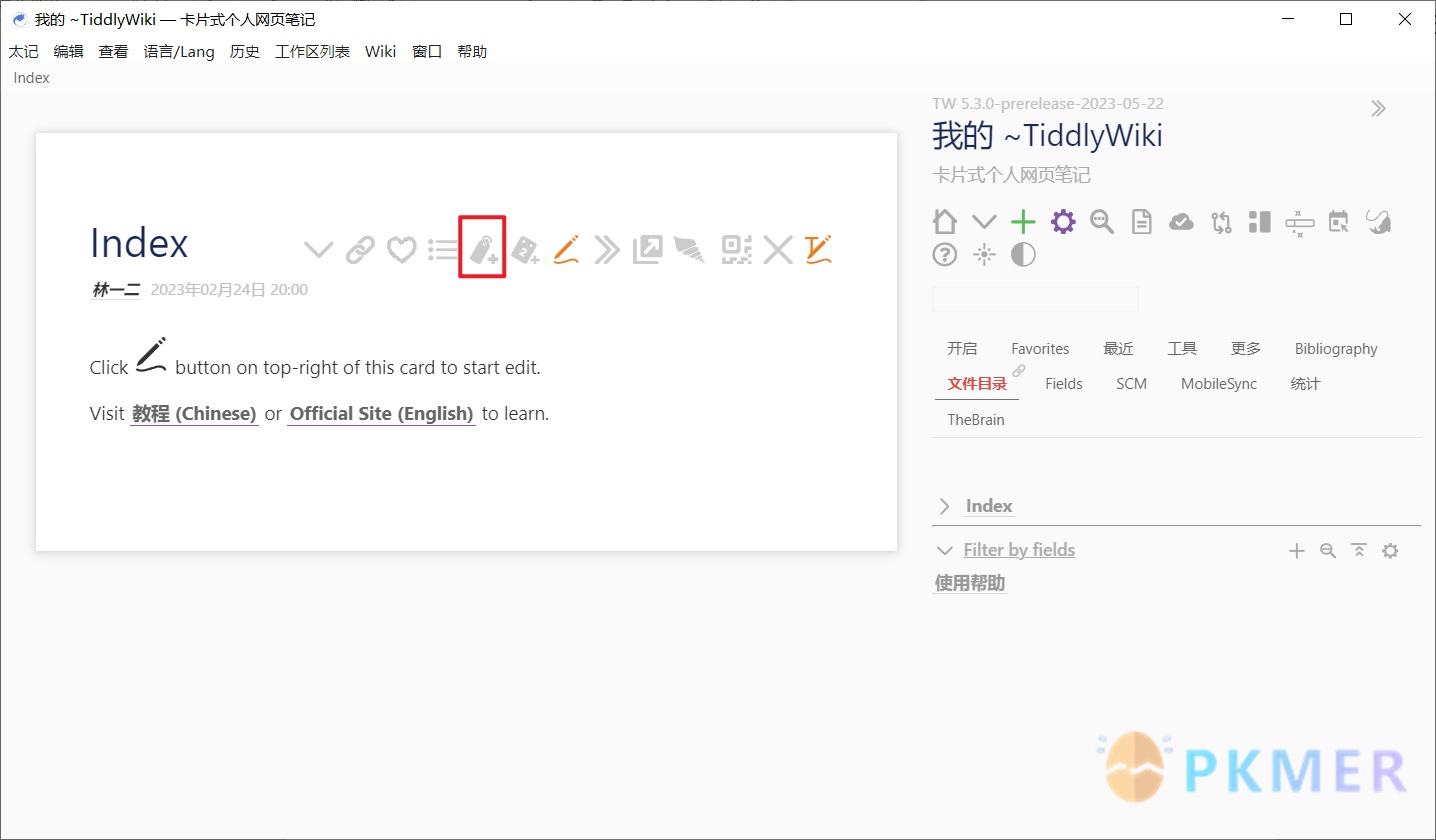
Task: Click the author name 林一二
Action: pos(116,290)
